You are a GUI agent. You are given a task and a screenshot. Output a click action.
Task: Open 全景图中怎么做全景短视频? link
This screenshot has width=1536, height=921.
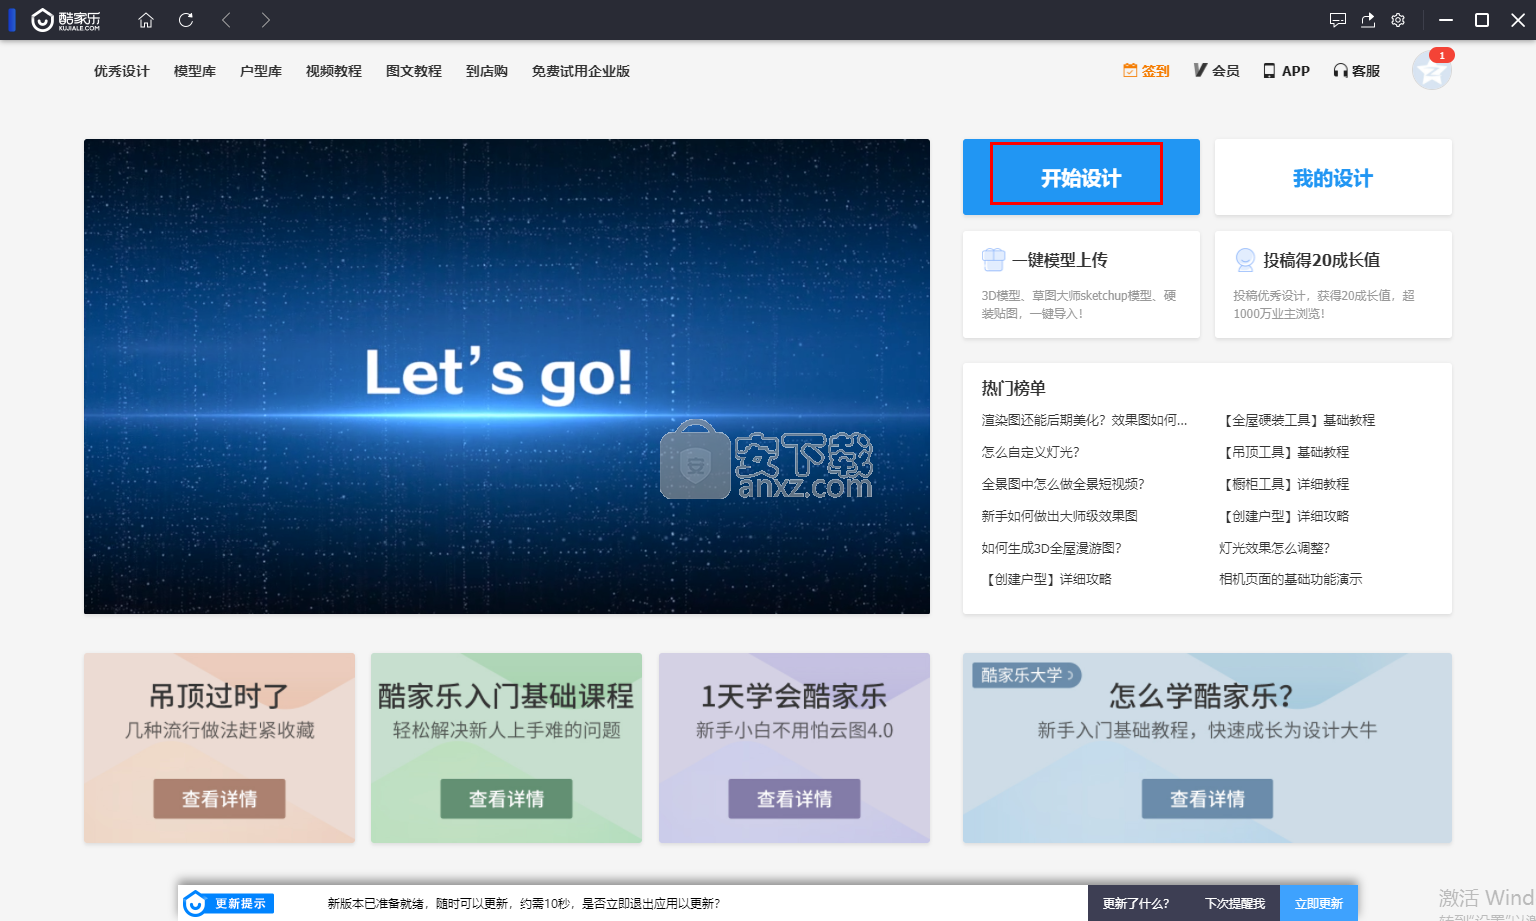[1063, 484]
